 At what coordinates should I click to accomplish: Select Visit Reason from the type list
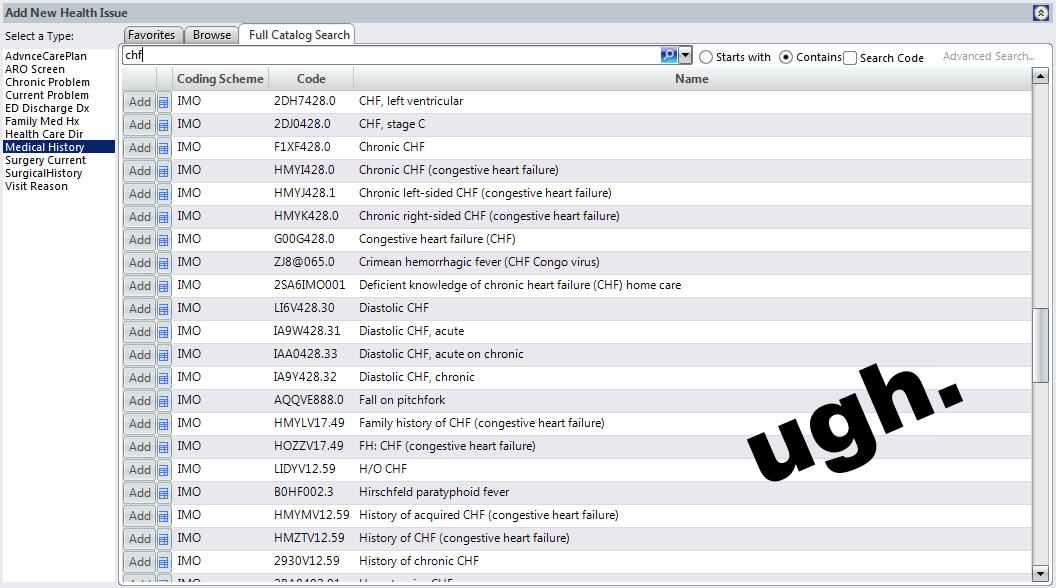coord(35,186)
